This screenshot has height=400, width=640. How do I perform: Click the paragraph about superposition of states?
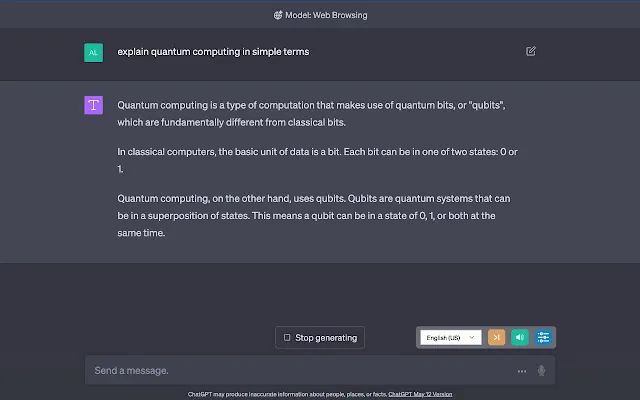[313, 216]
